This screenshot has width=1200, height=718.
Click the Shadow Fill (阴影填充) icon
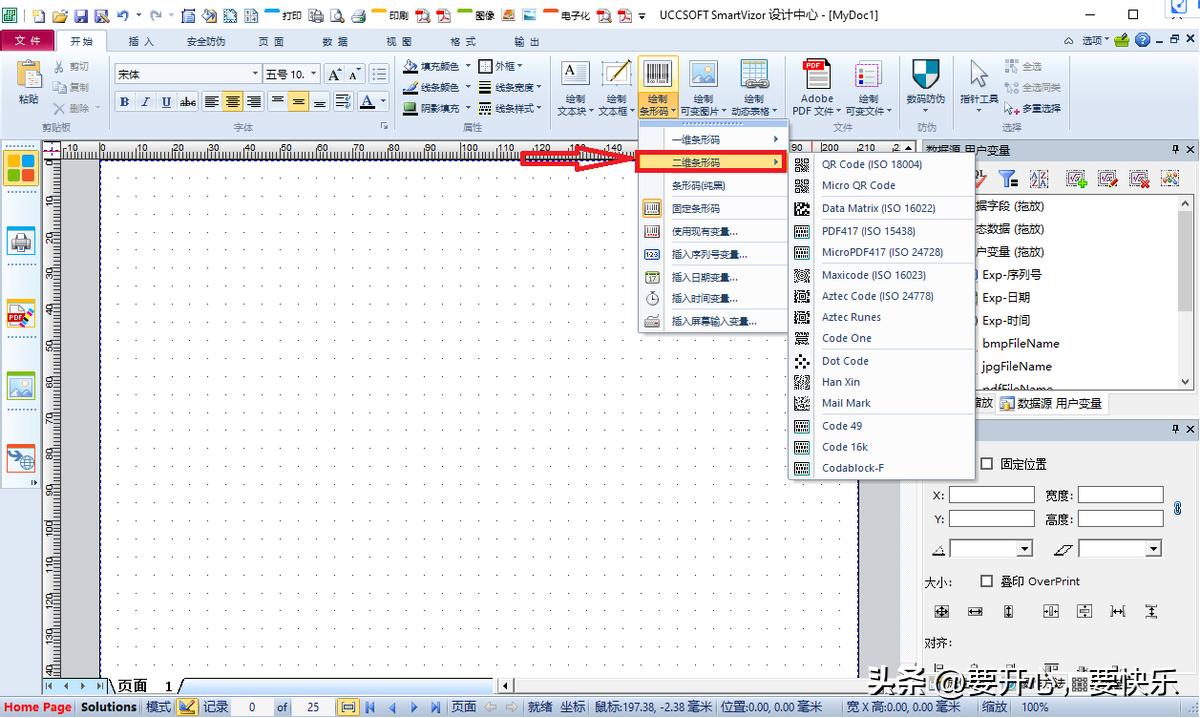[x=410, y=108]
